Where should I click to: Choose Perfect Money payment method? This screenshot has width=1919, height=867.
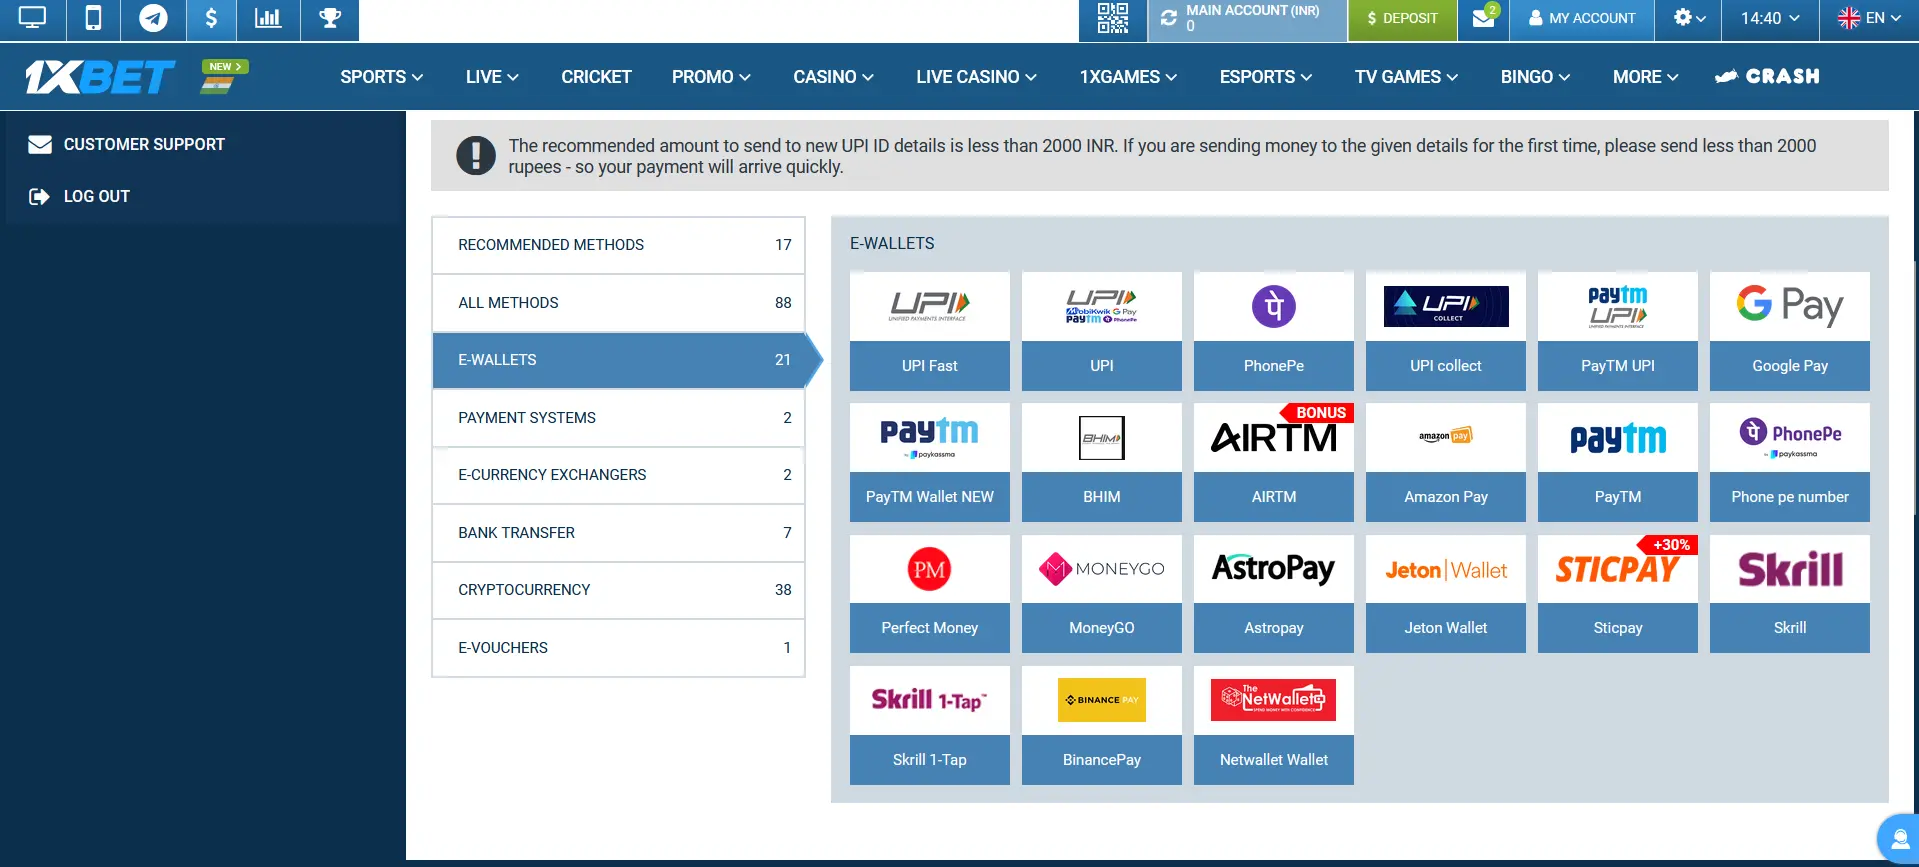tap(930, 594)
